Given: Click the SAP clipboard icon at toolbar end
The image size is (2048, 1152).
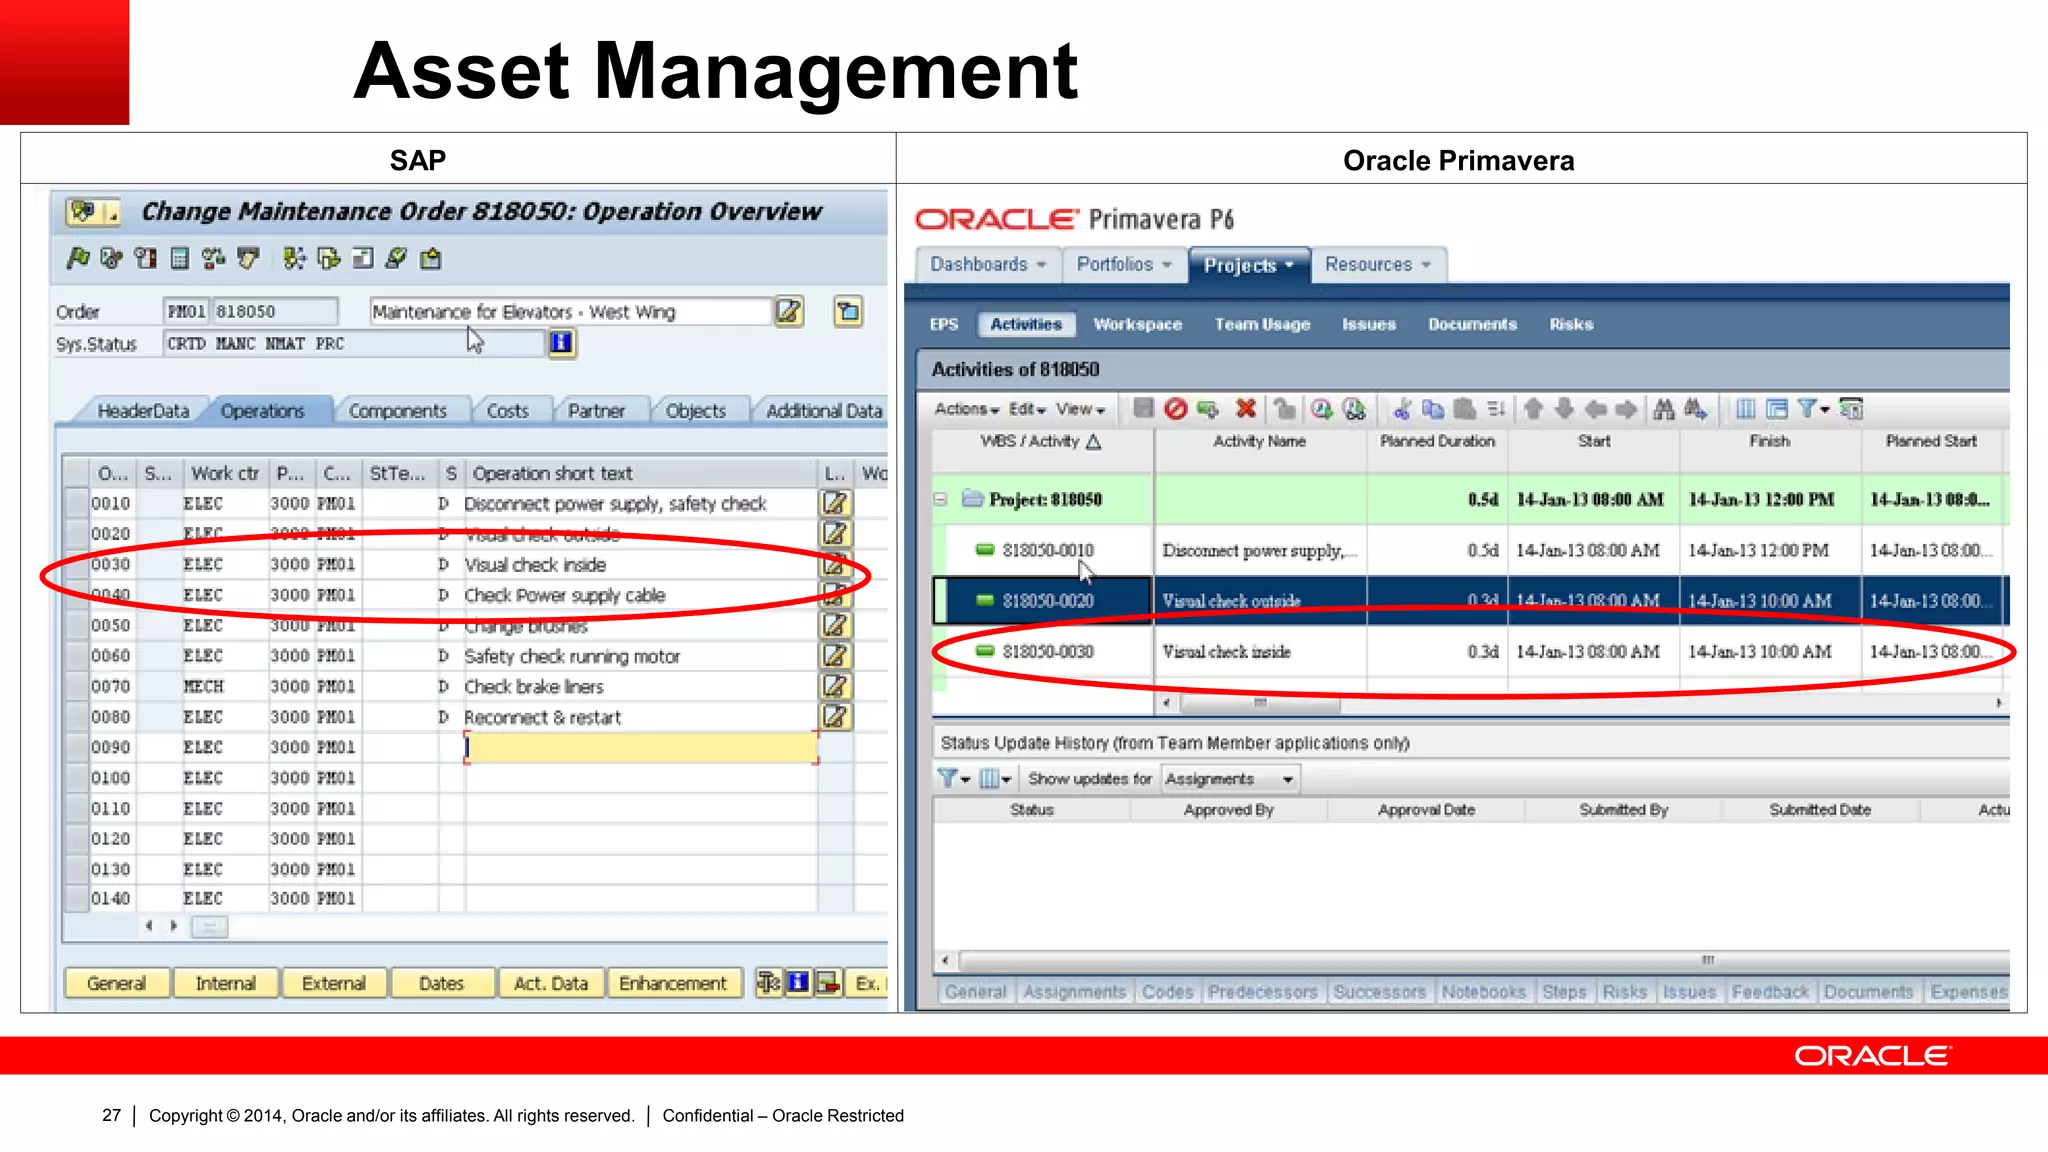Looking at the screenshot, I should click(431, 259).
